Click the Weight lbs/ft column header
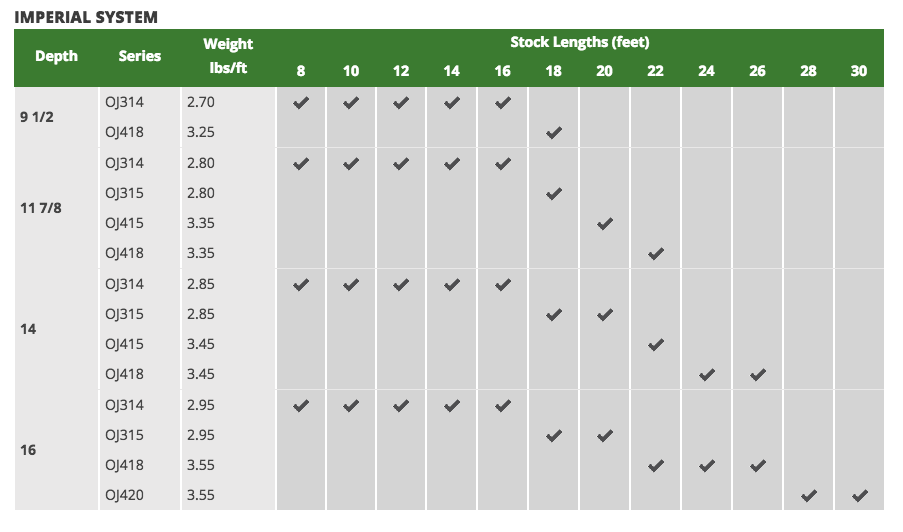Image resolution: width=903 pixels, height=532 pixels. tap(228, 56)
